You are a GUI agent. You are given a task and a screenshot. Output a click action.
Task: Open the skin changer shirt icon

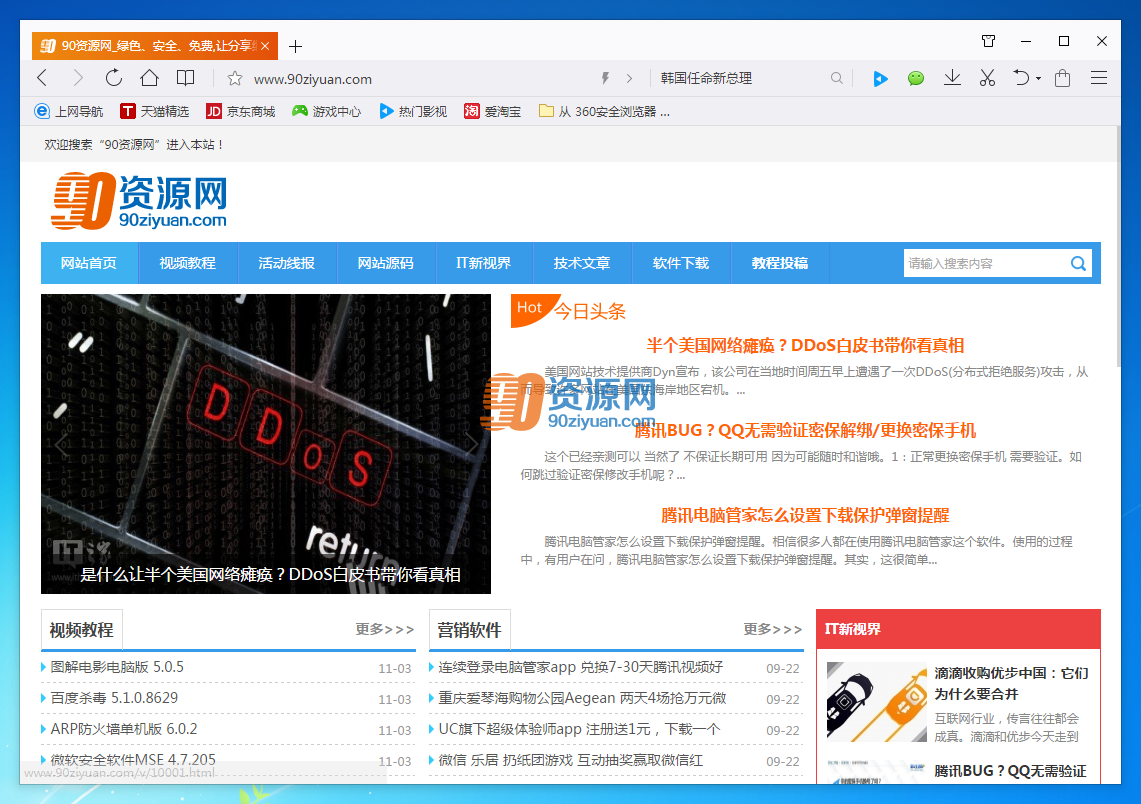[988, 41]
